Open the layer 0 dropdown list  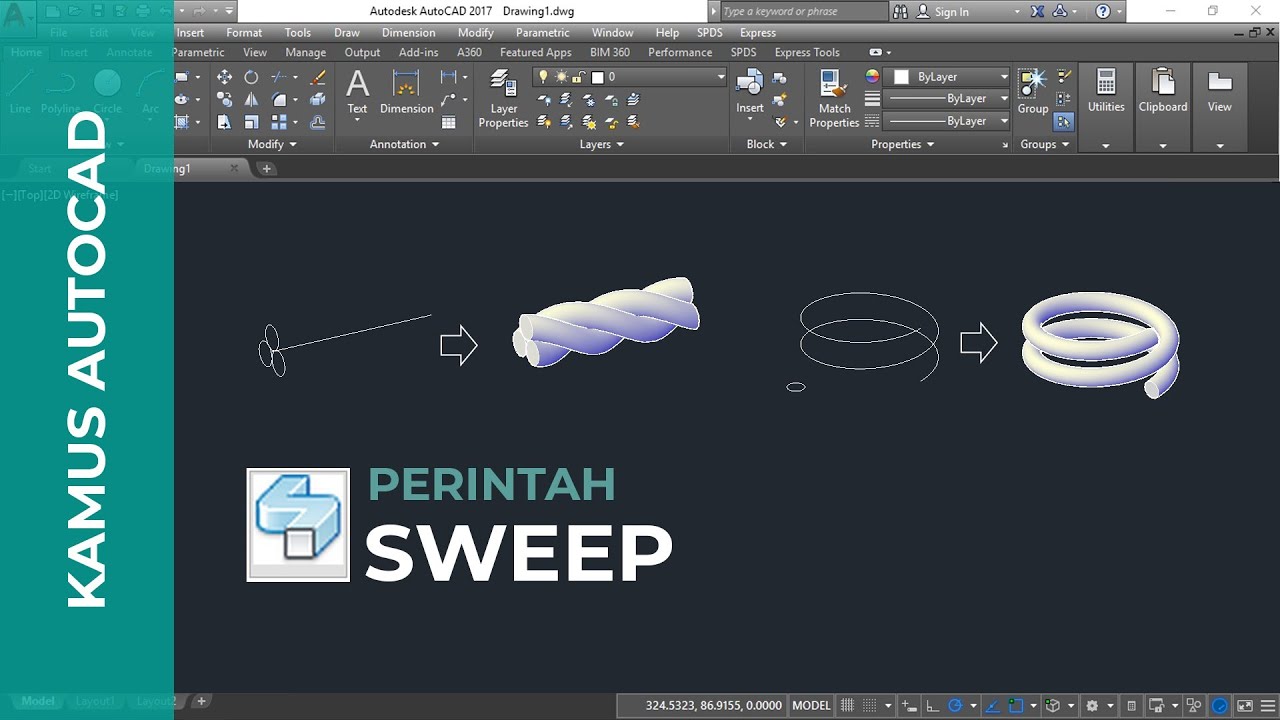(720, 77)
